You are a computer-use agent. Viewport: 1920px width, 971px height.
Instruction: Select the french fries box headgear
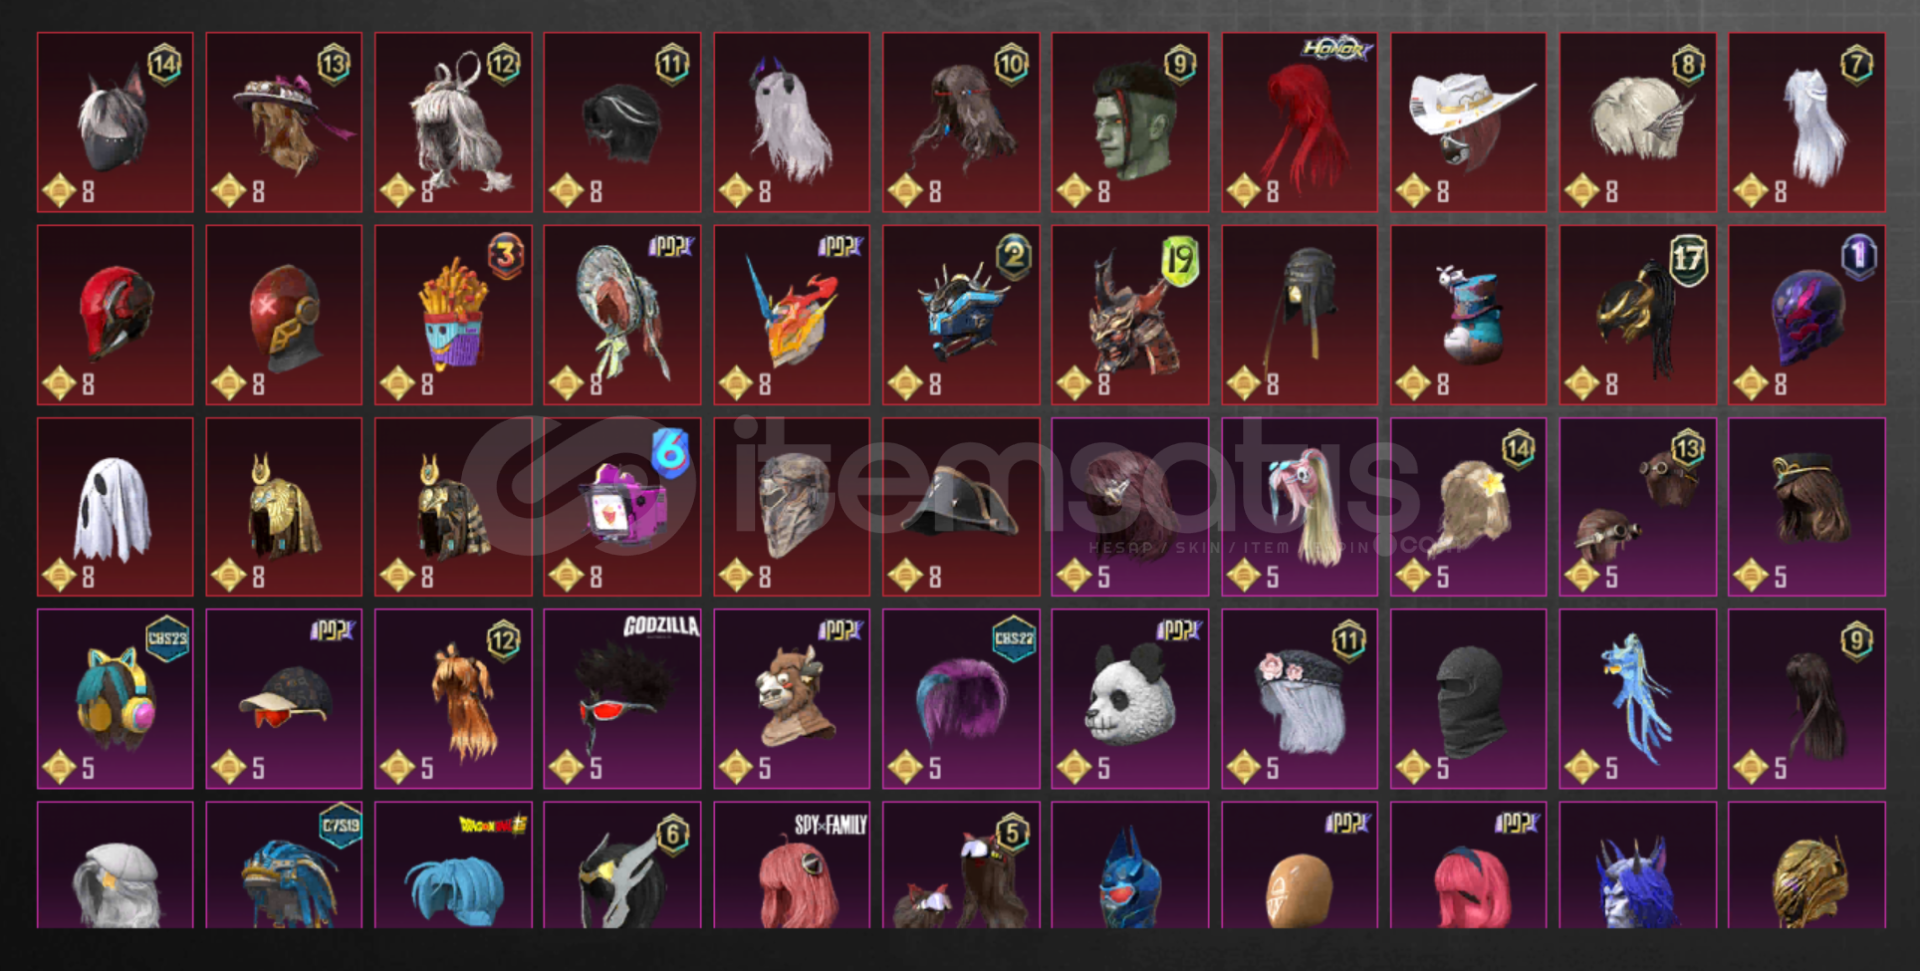(x=453, y=314)
